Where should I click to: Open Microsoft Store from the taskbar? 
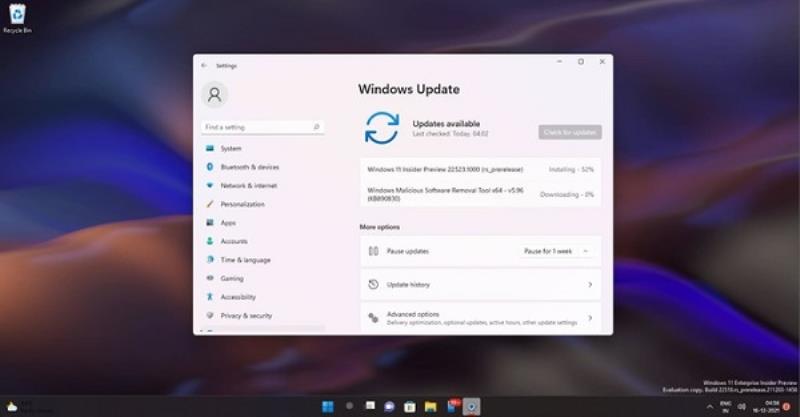410,407
